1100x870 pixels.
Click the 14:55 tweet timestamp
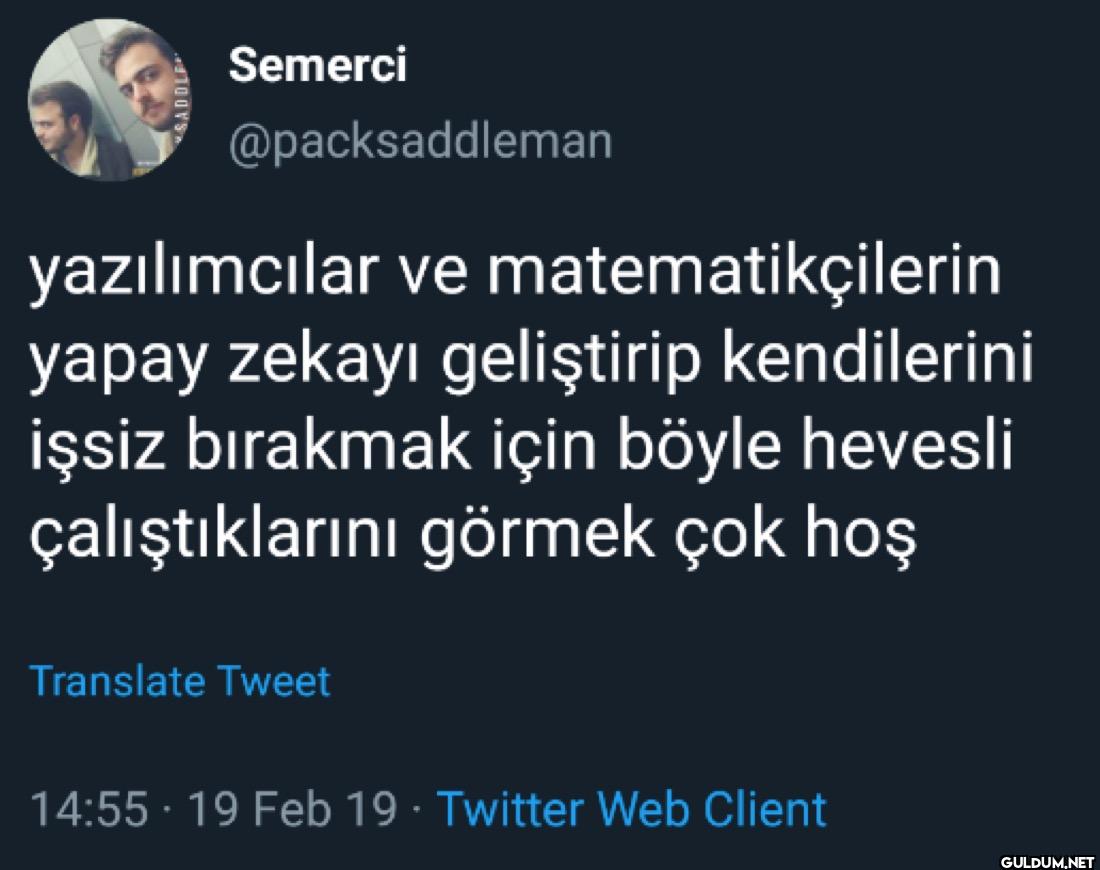(x=90, y=808)
